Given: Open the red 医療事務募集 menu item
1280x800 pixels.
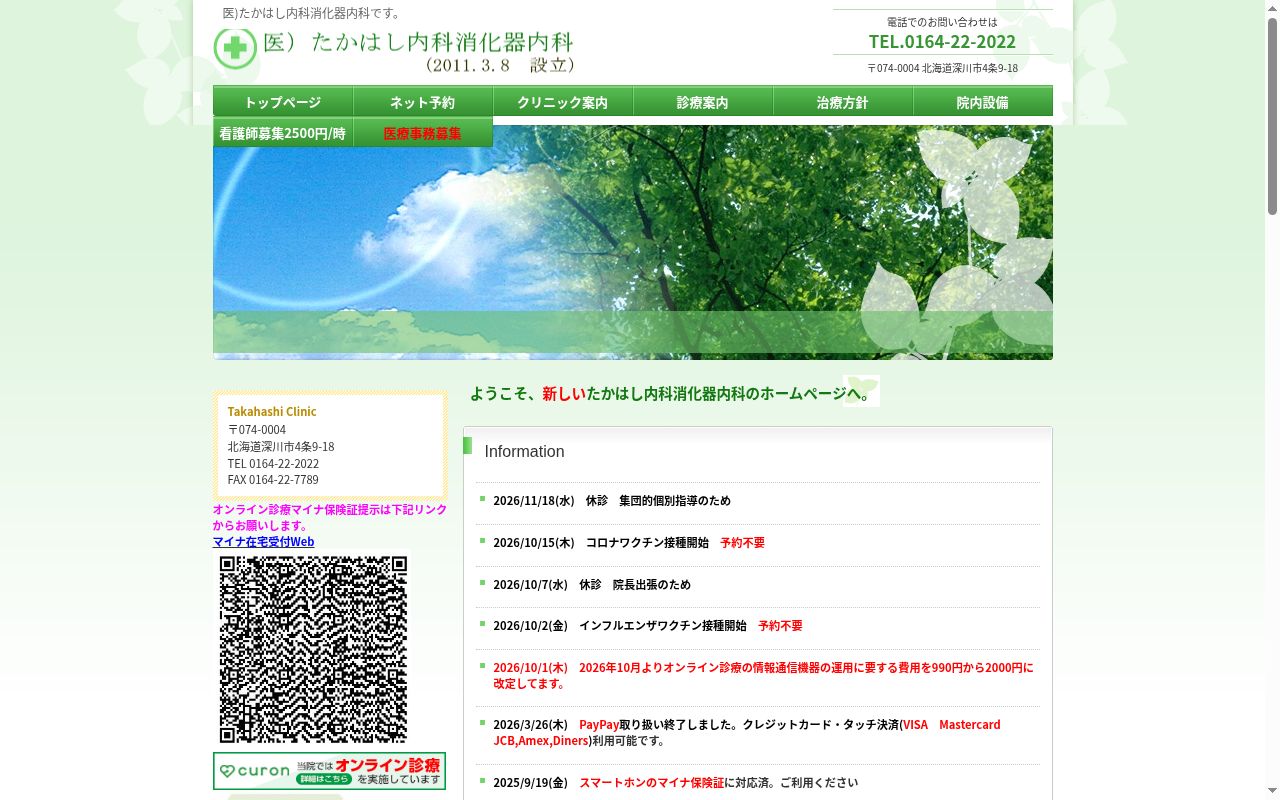Looking at the screenshot, I should click(423, 133).
